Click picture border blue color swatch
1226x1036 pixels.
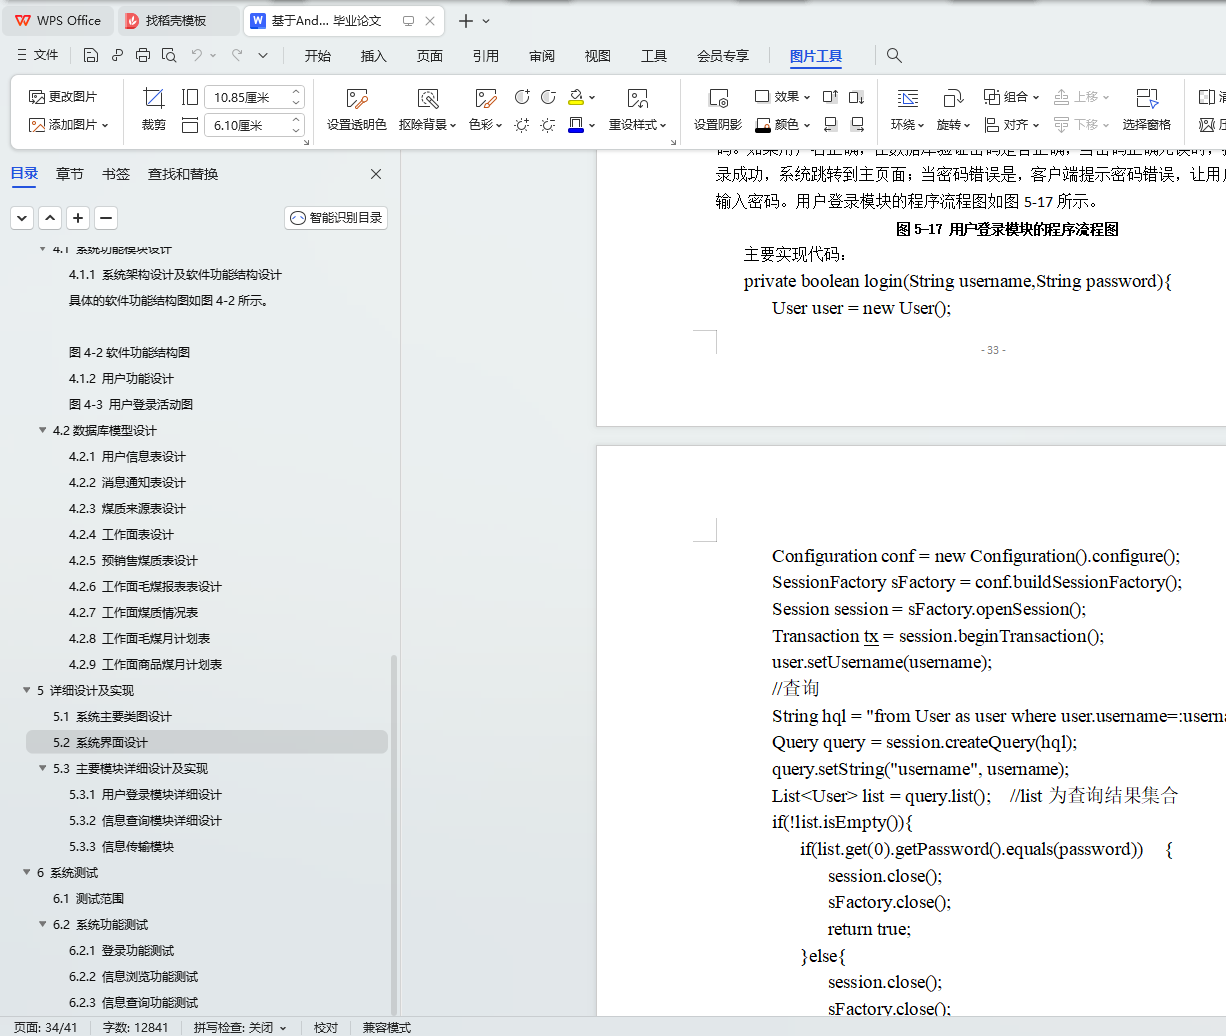(576, 125)
